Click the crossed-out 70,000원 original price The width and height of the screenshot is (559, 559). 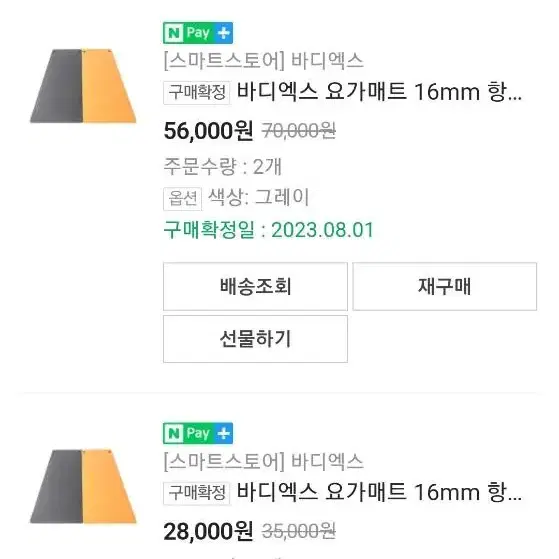point(299,131)
